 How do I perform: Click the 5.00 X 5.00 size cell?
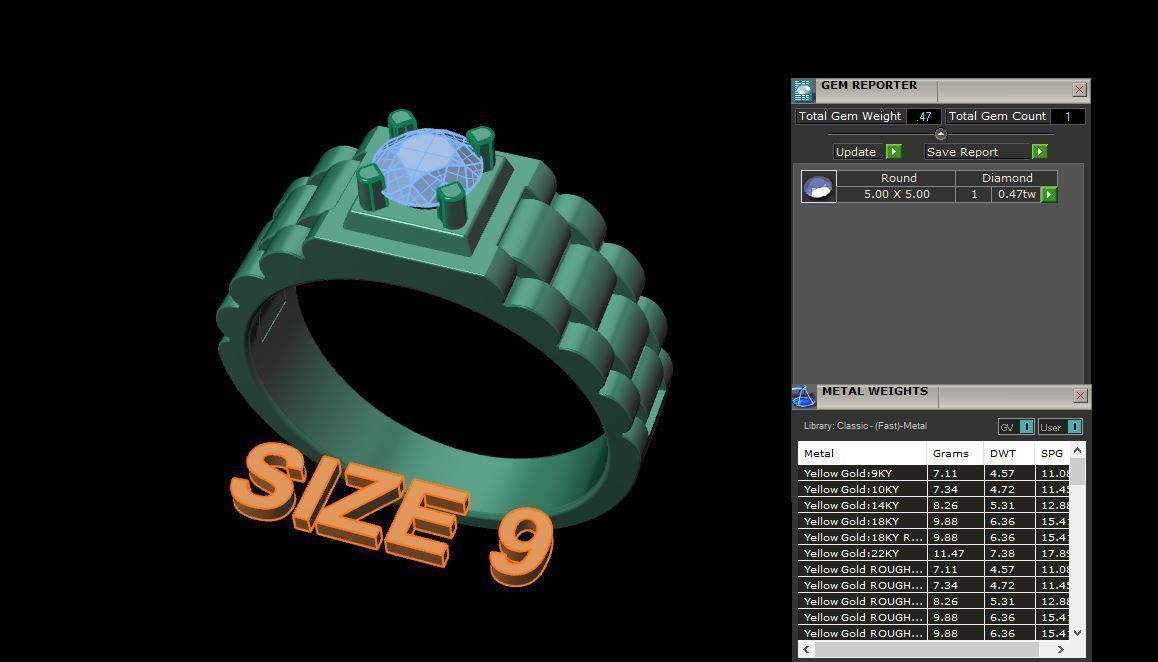coord(897,194)
